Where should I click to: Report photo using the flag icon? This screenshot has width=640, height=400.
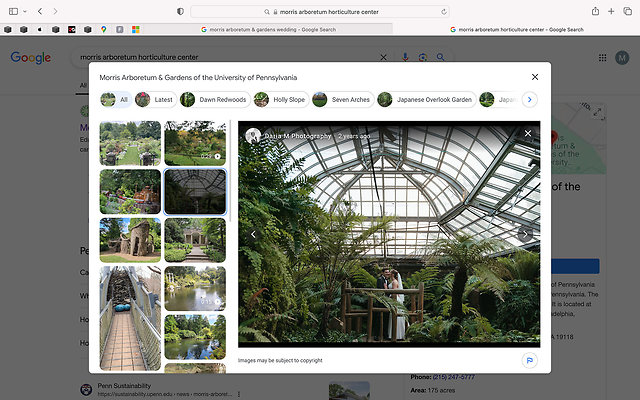point(528,360)
